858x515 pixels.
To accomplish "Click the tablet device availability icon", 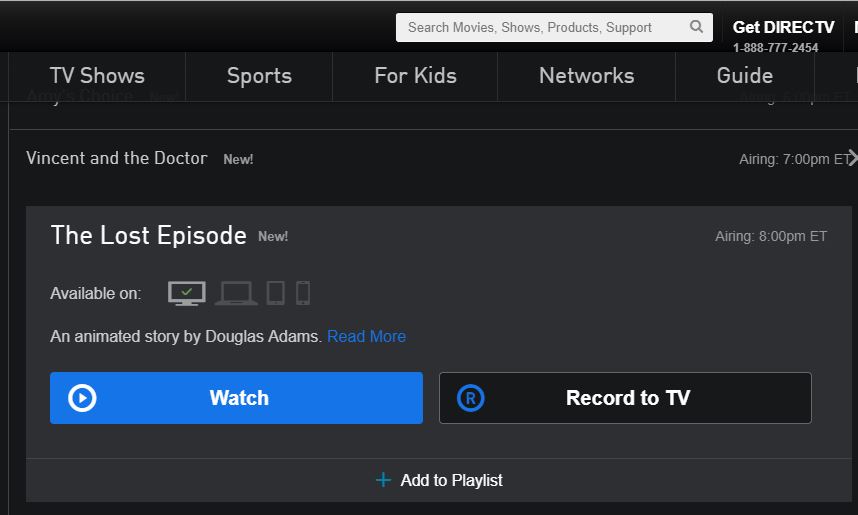I will [275, 293].
